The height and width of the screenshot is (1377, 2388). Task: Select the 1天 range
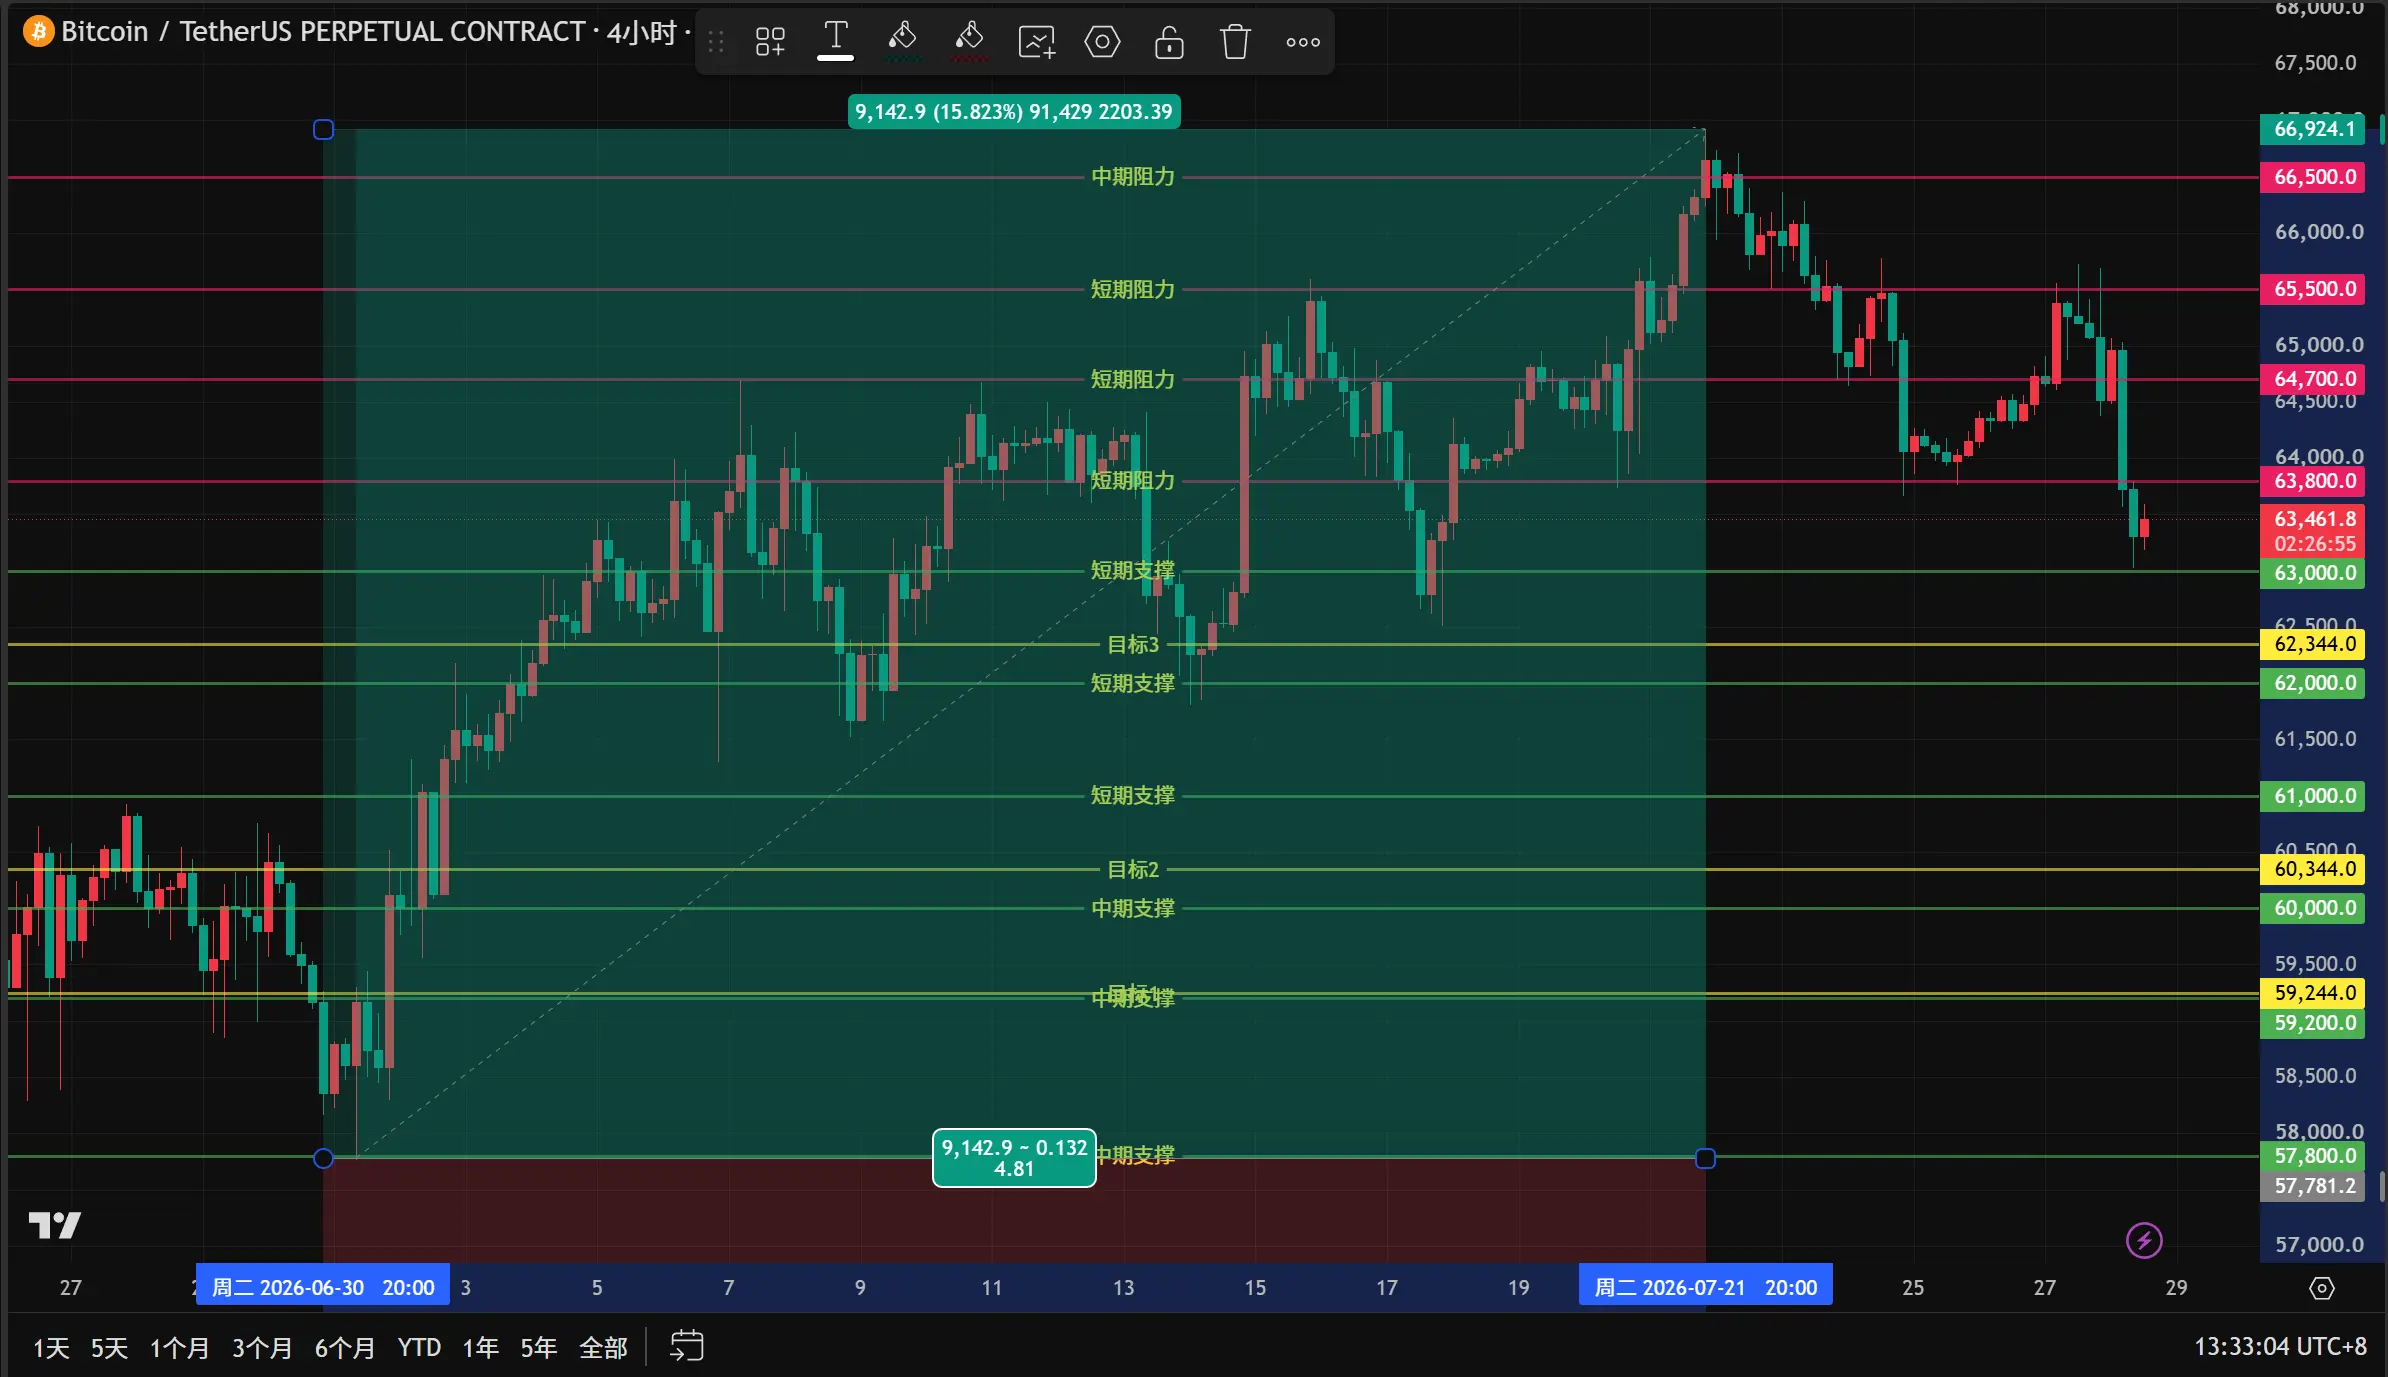tap(51, 1347)
